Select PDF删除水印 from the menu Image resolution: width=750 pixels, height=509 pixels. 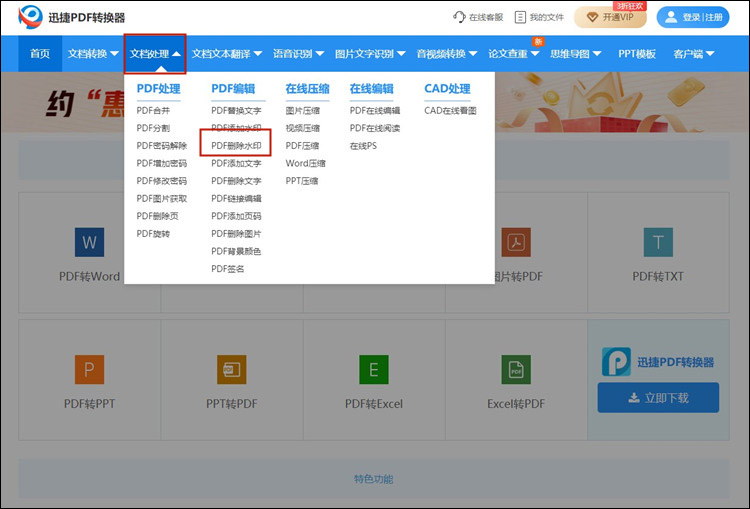(x=236, y=145)
